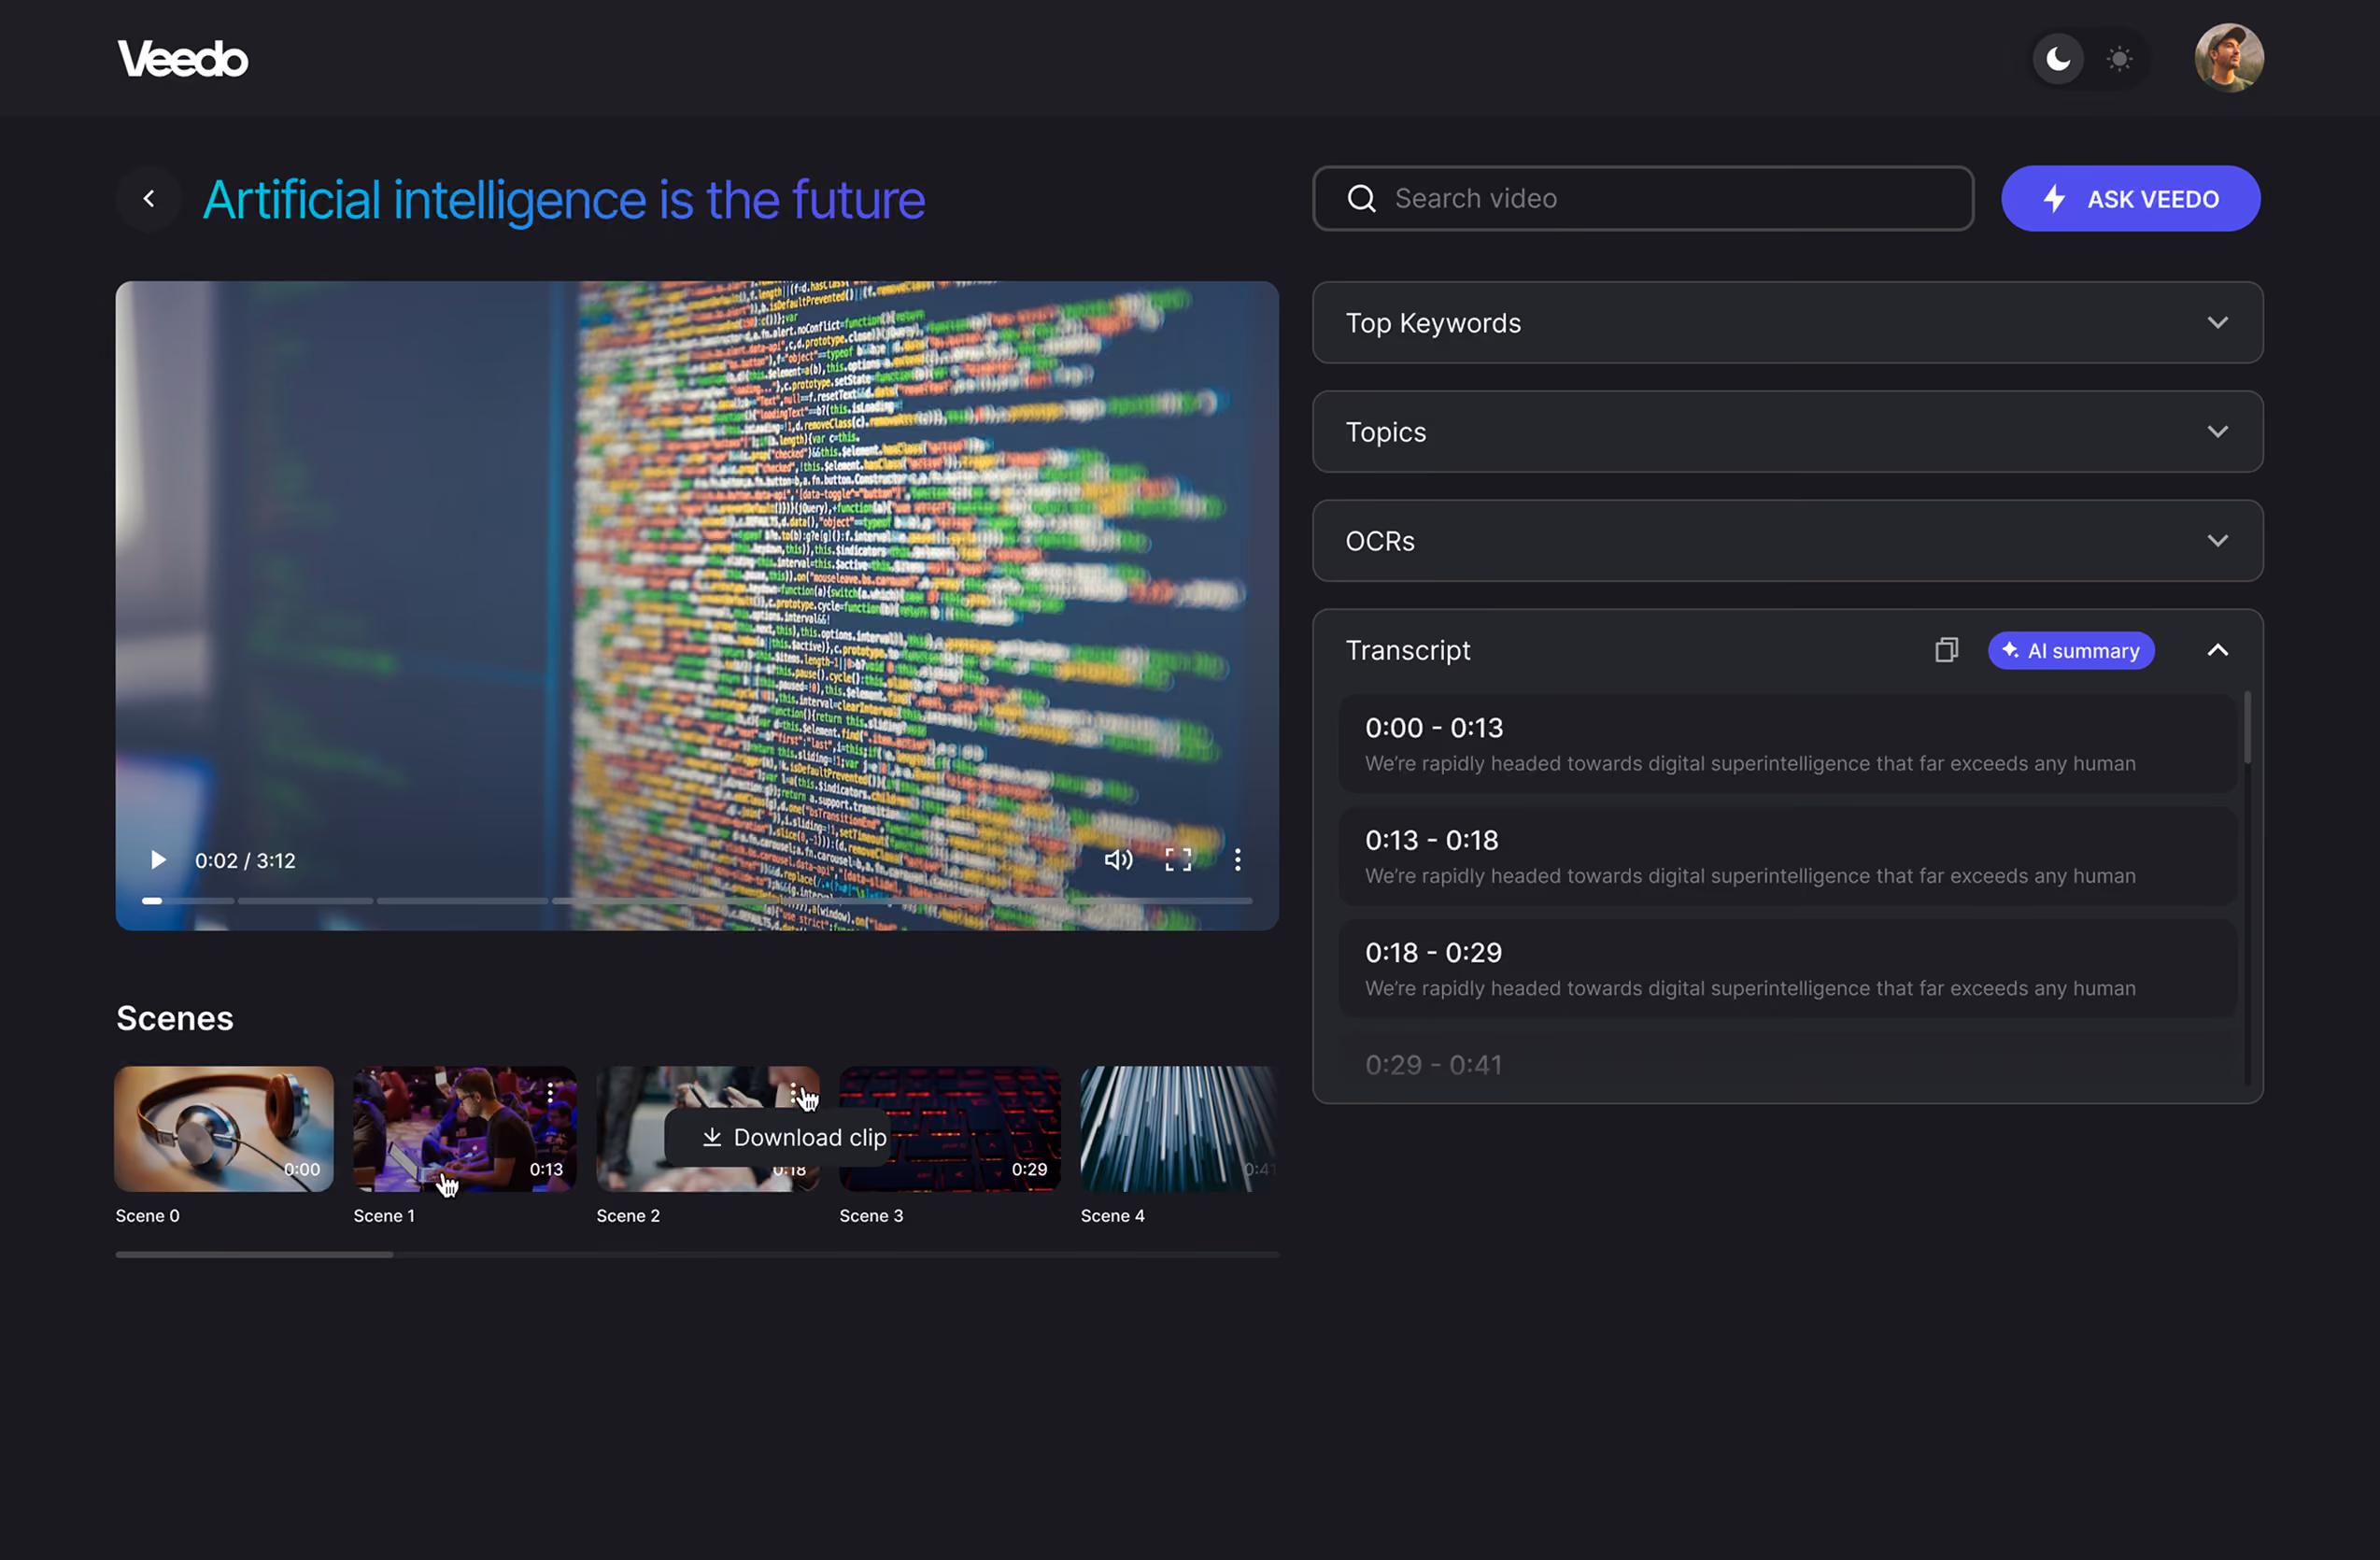
Task: Open the Scene 1 three-dot menu
Action: pyautogui.click(x=550, y=1093)
